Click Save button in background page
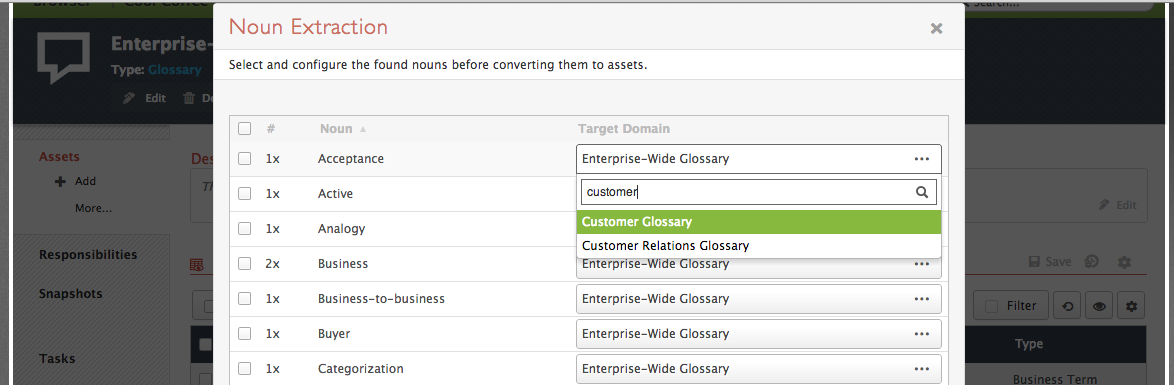 coord(1050,261)
